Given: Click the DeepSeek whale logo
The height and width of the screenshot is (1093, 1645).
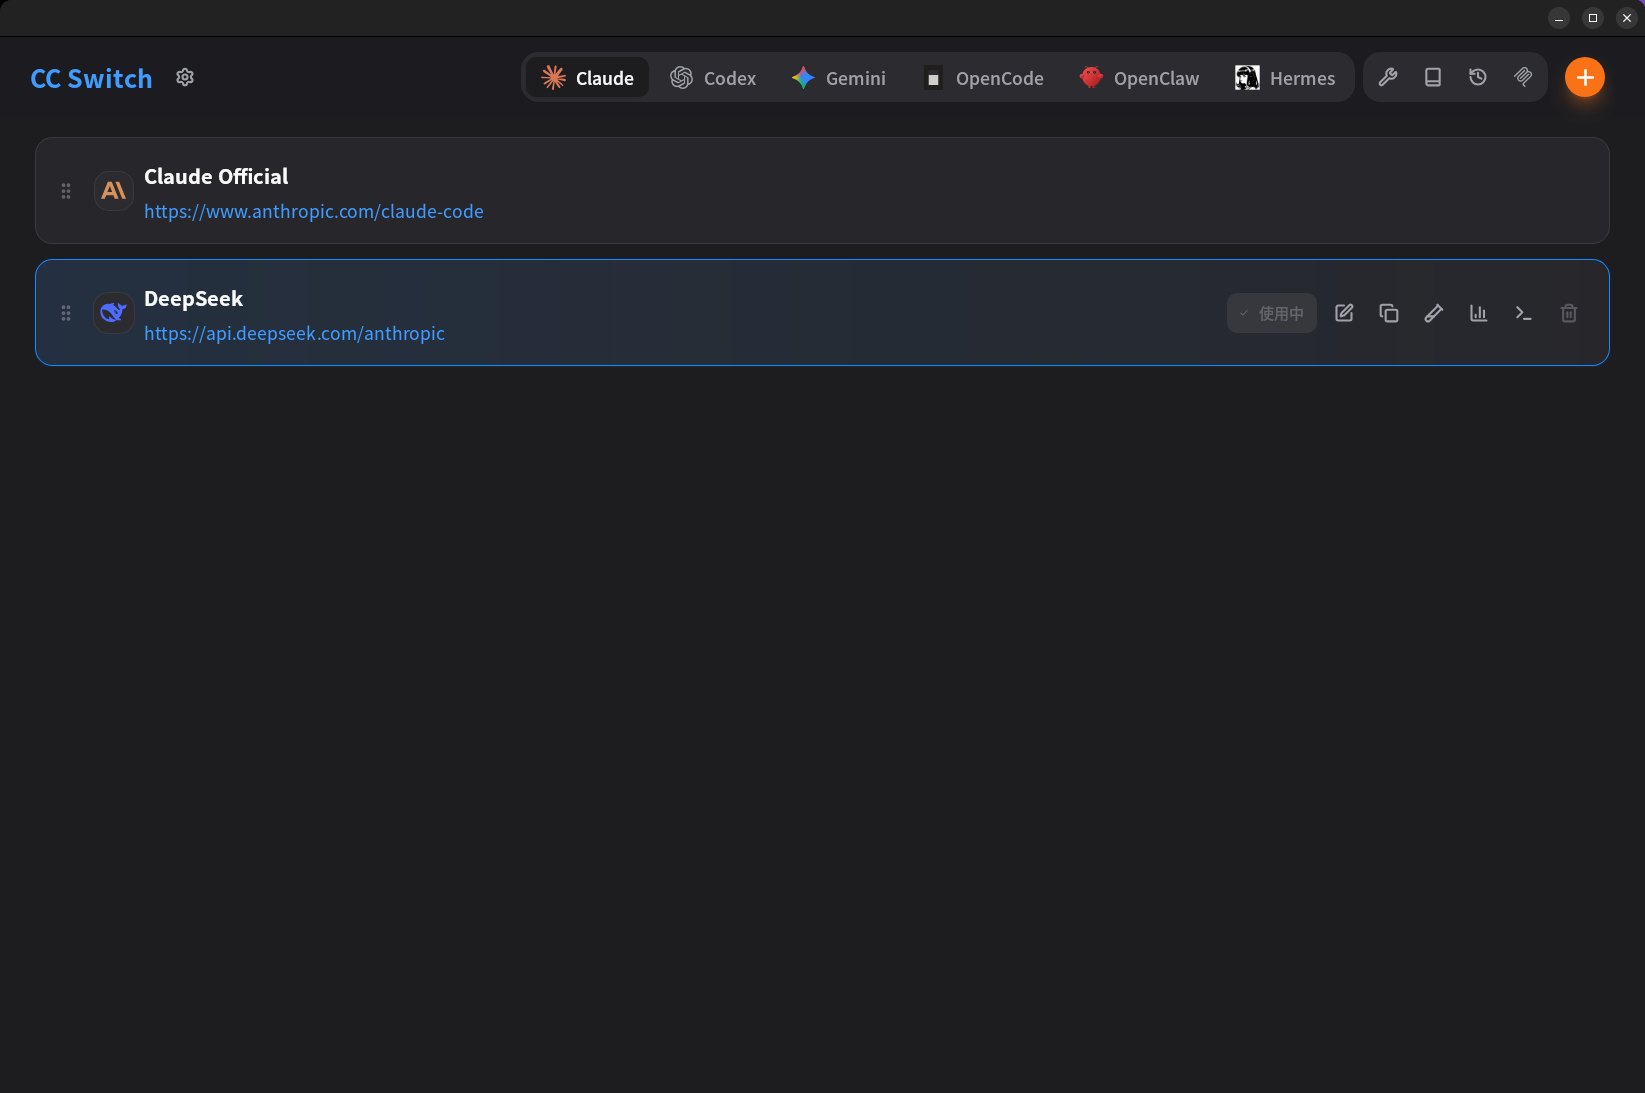Looking at the screenshot, I should point(114,313).
